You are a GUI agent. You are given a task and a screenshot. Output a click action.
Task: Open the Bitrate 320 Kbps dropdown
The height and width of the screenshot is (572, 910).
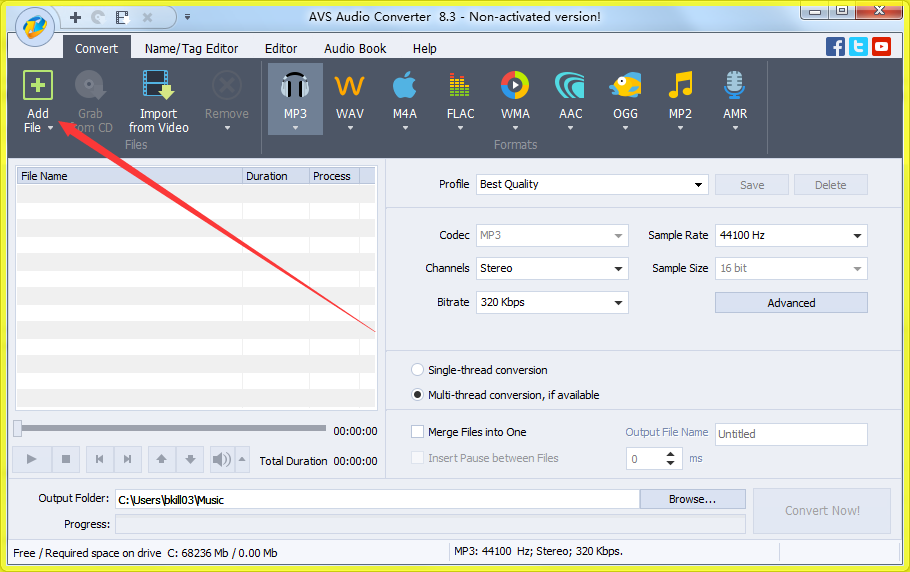click(619, 302)
